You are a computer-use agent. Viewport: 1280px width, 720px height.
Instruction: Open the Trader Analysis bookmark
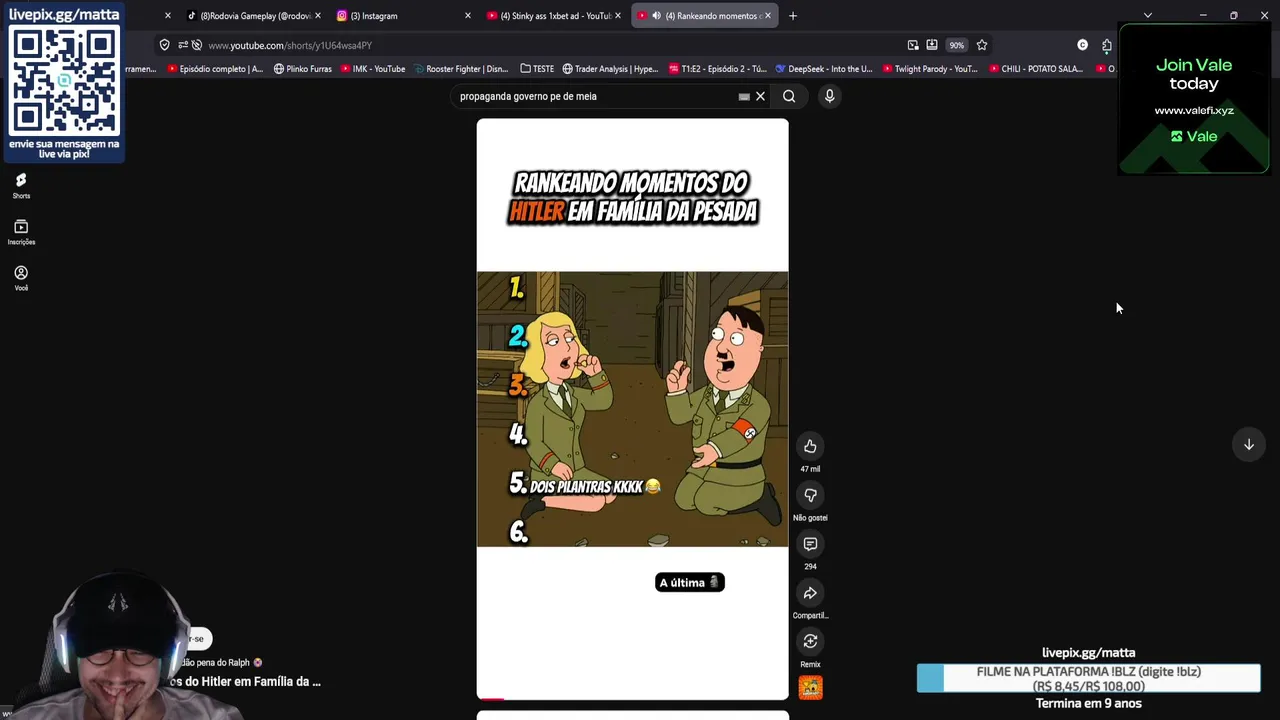[610, 69]
